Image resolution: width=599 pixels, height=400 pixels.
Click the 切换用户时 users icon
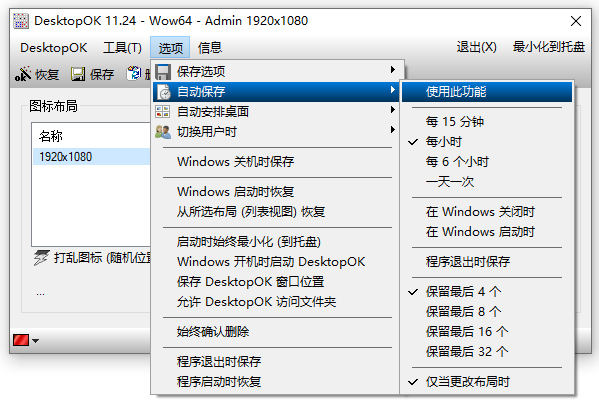click(x=163, y=132)
